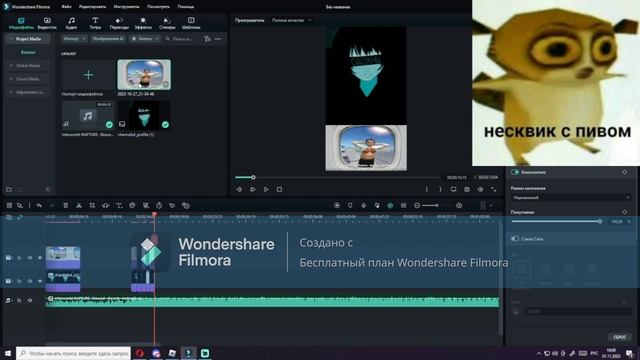The width and height of the screenshot is (640, 360).
Task: Open the Редактировать menu
Action: (x=93, y=7)
